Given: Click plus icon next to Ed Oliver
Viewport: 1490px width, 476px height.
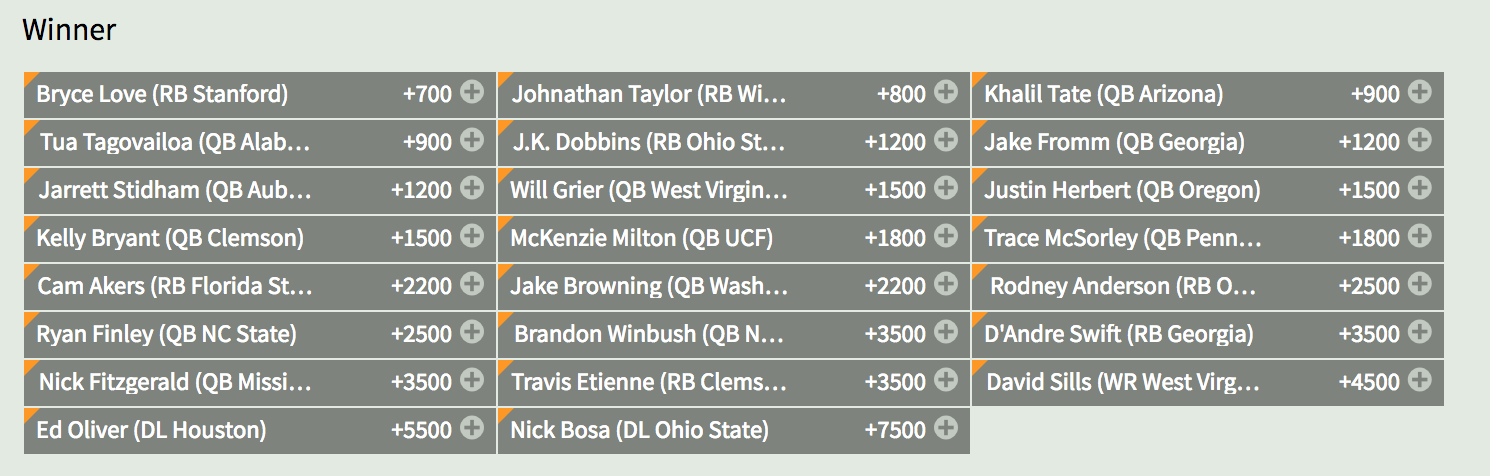Looking at the screenshot, I should point(472,429).
